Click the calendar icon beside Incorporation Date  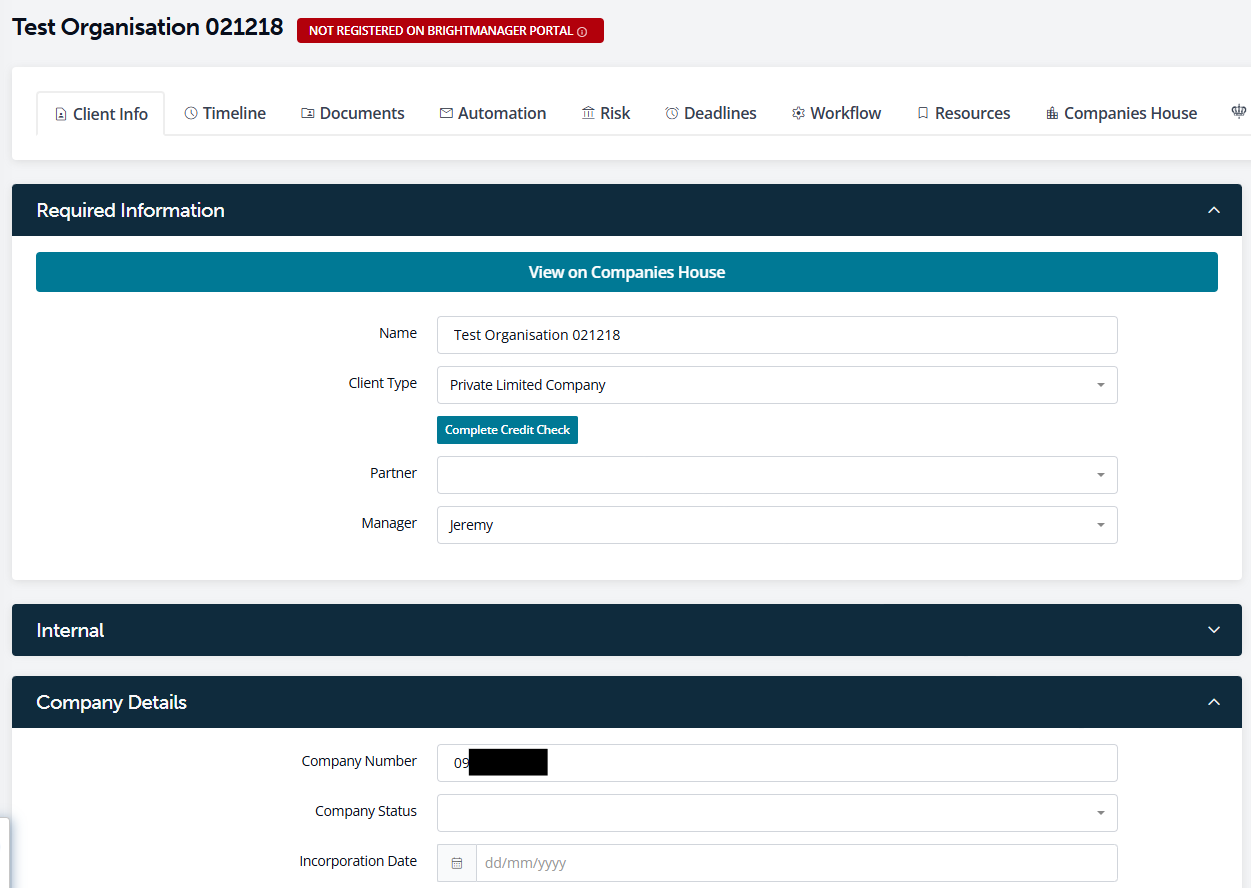[457, 863]
